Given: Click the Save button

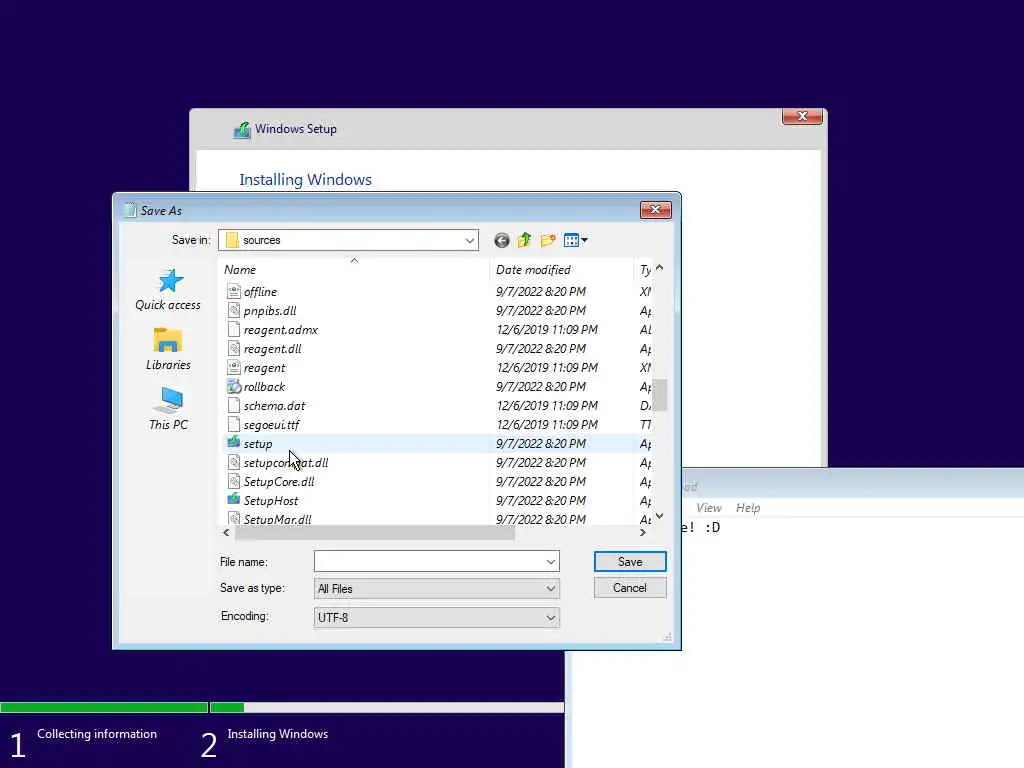Looking at the screenshot, I should tap(630, 562).
